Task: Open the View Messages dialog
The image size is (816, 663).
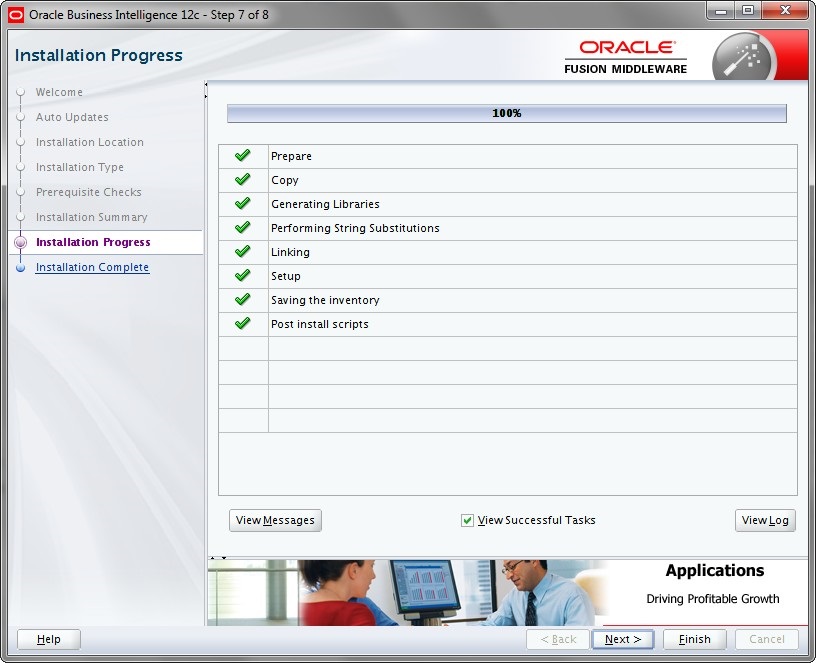Action: (275, 520)
